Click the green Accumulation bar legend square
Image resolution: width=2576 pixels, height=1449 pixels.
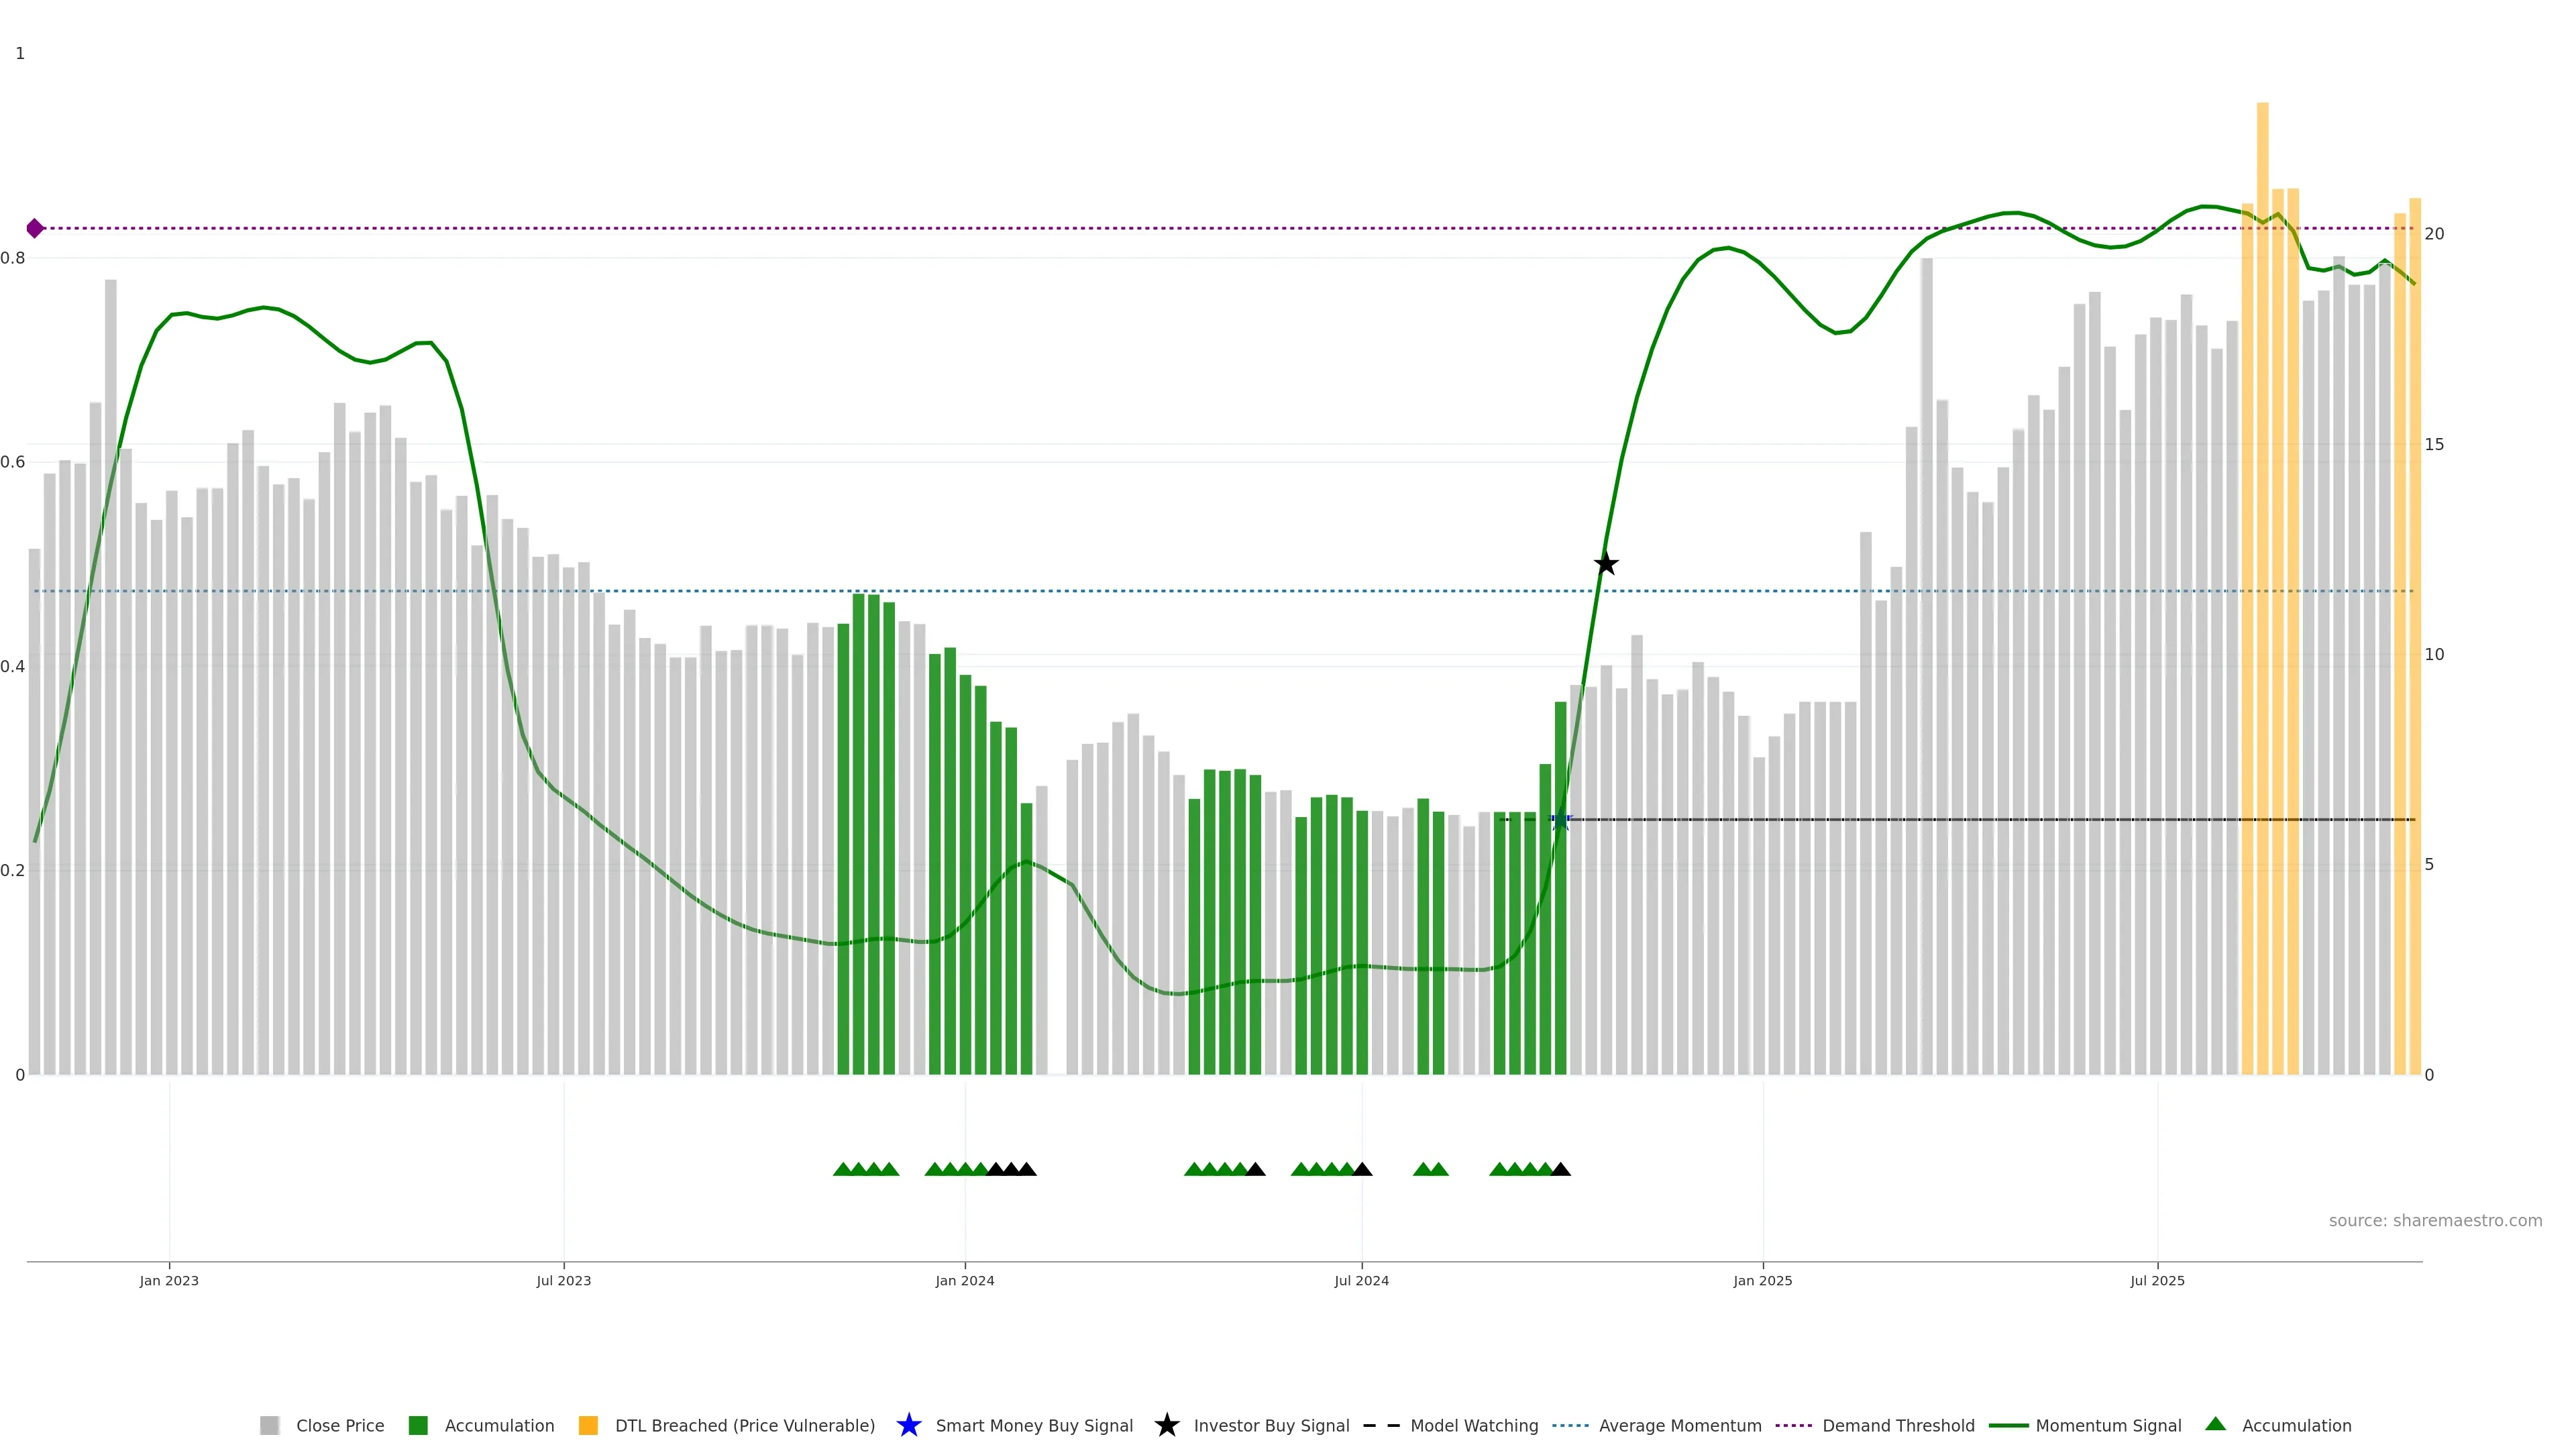(x=418, y=1425)
